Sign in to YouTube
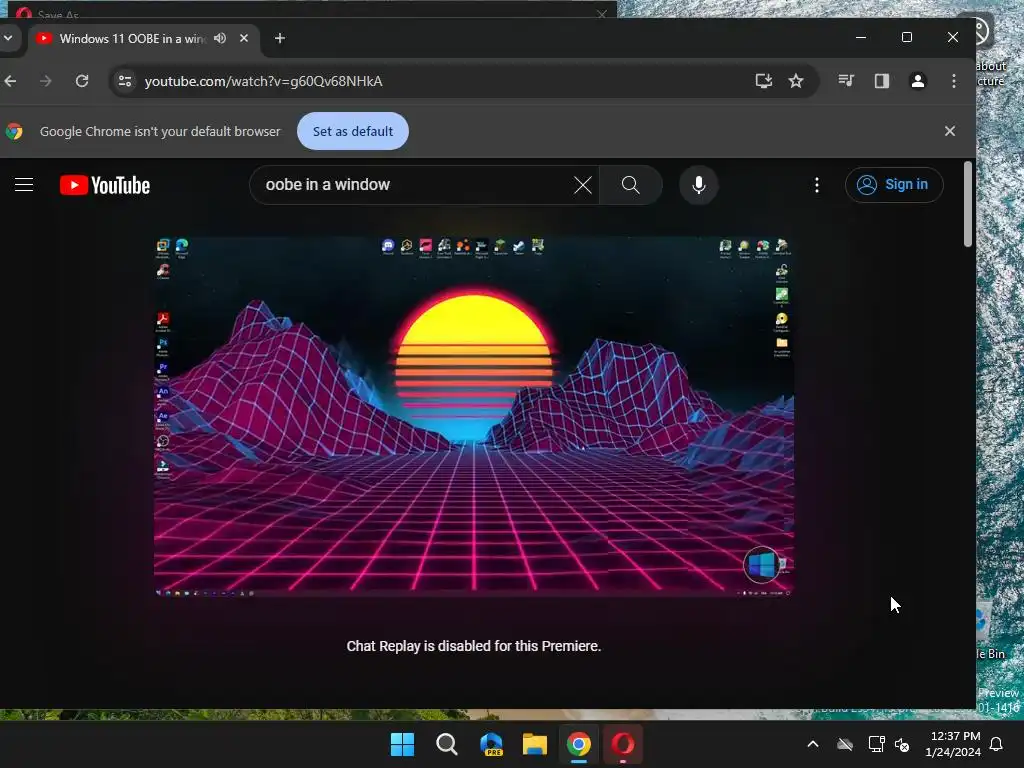Viewport: 1024px width, 768px height. 893,185
